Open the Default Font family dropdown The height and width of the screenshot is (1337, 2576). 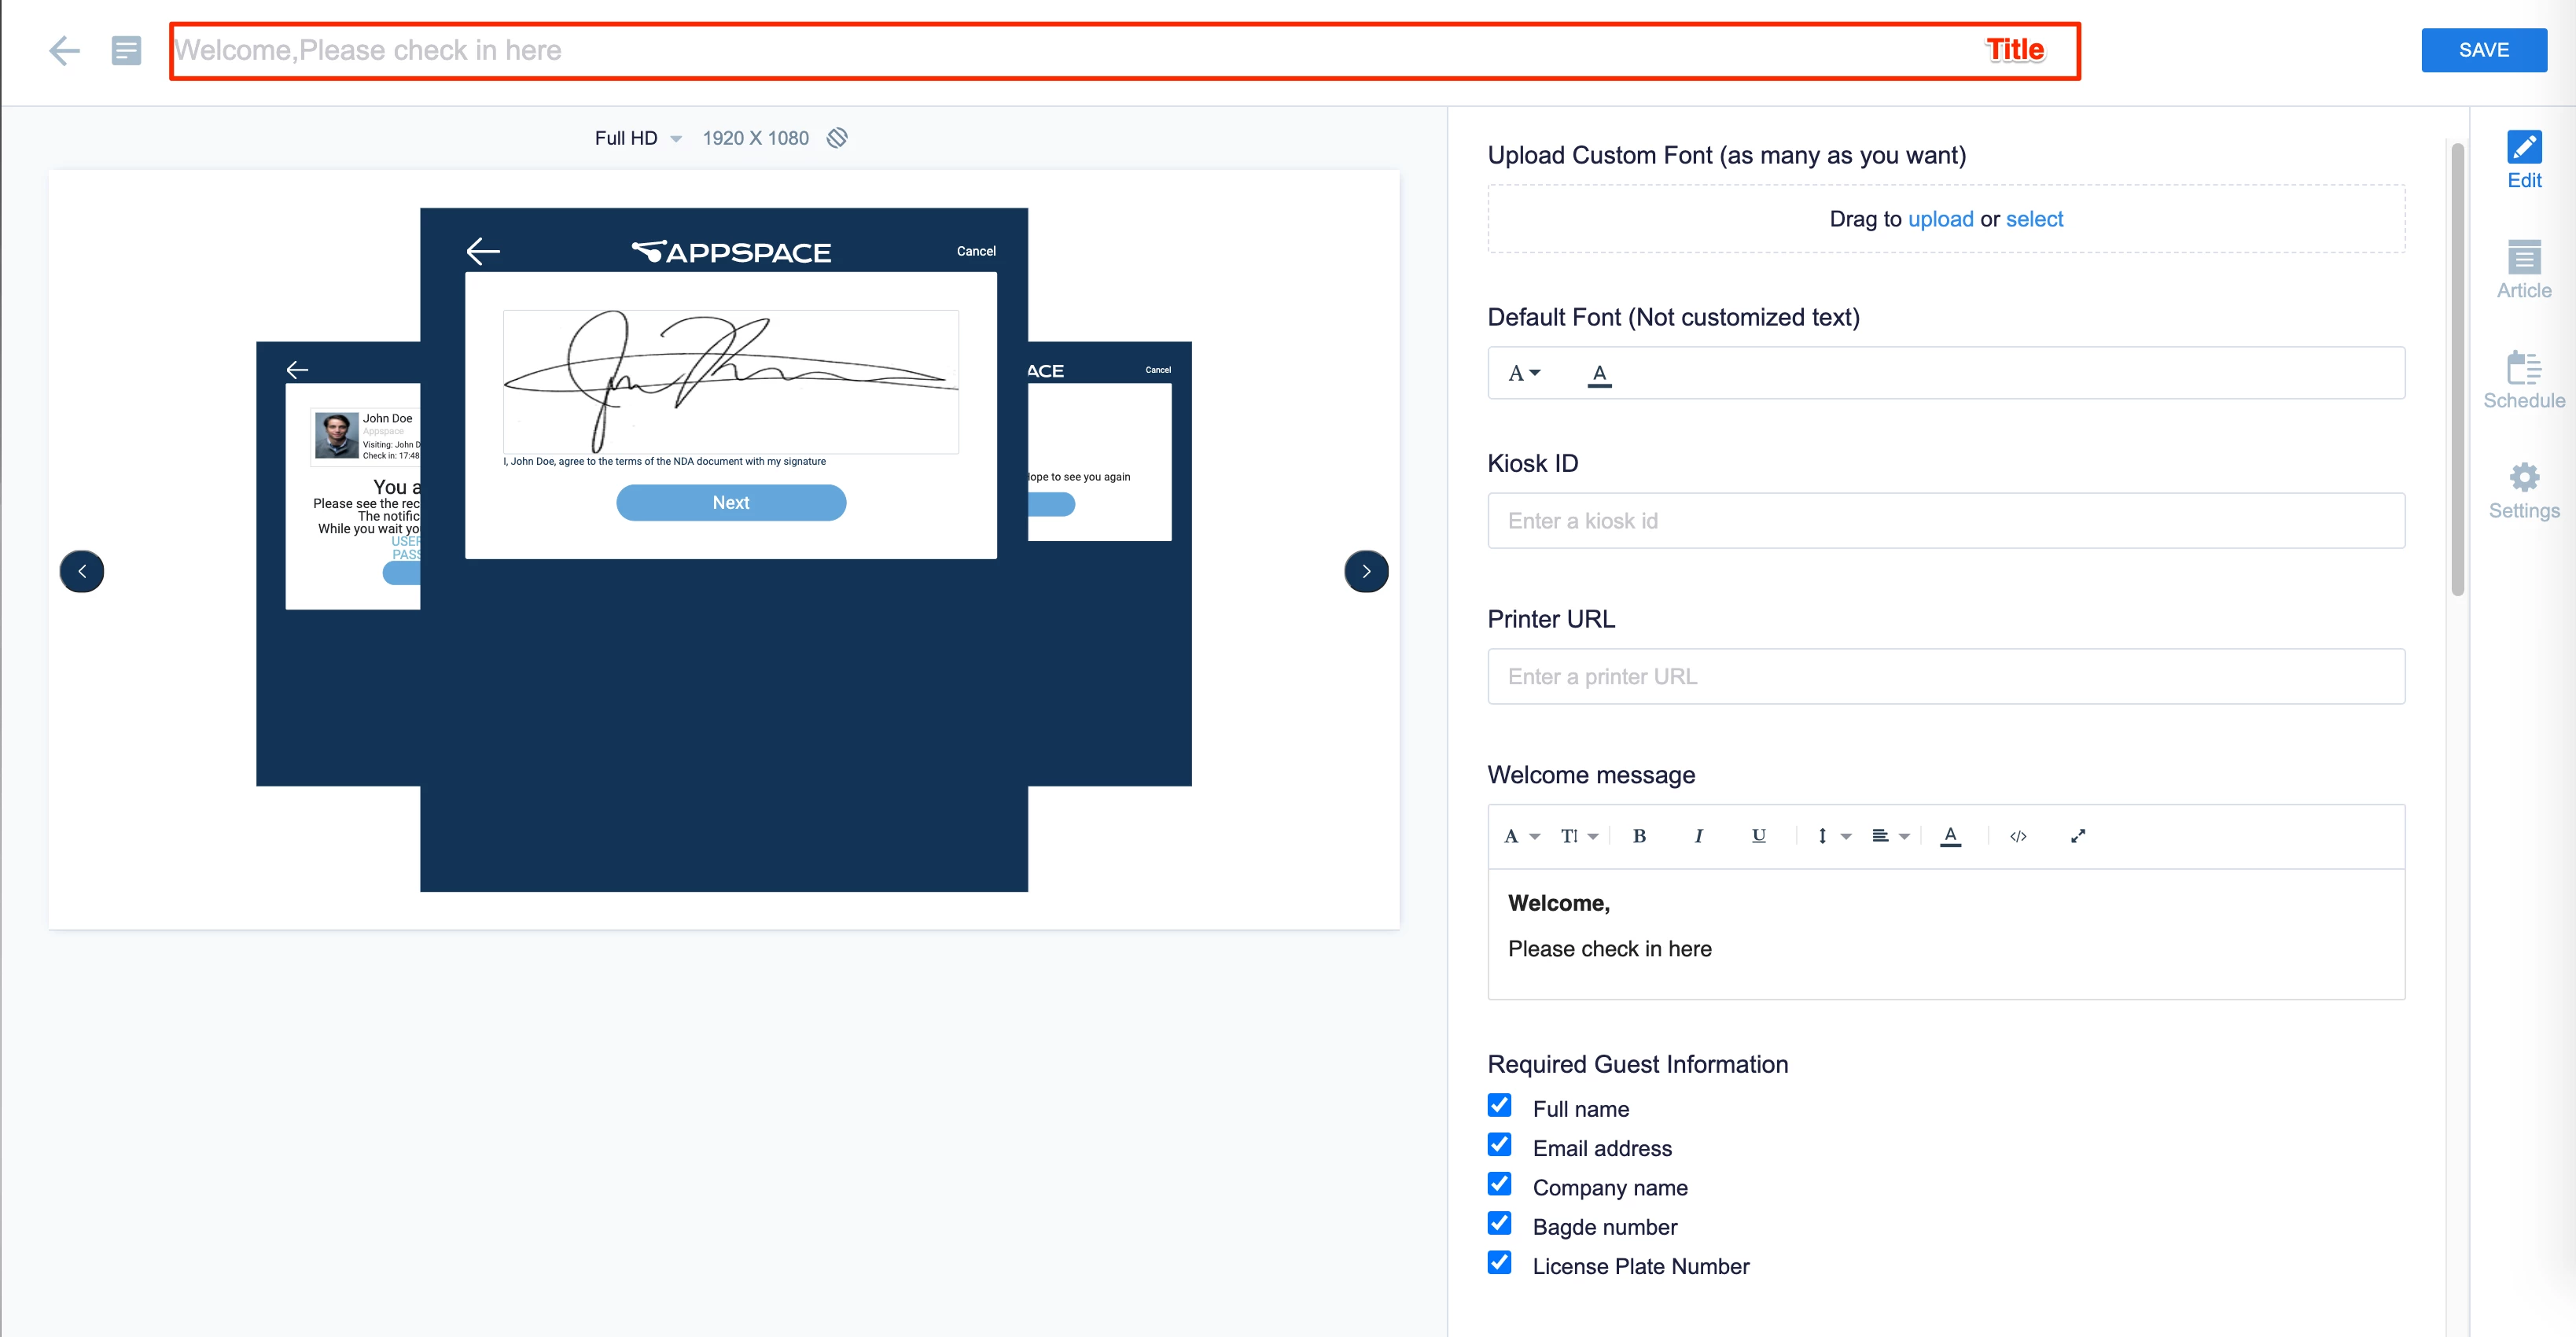point(1524,373)
